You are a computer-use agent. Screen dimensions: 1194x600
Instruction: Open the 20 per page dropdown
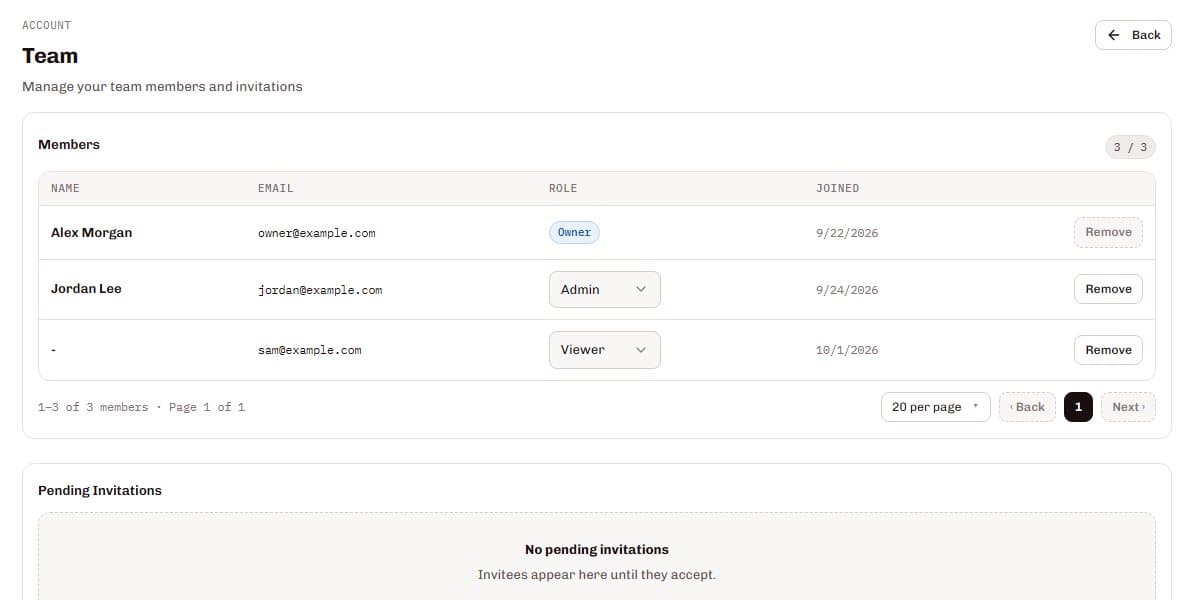(x=935, y=407)
